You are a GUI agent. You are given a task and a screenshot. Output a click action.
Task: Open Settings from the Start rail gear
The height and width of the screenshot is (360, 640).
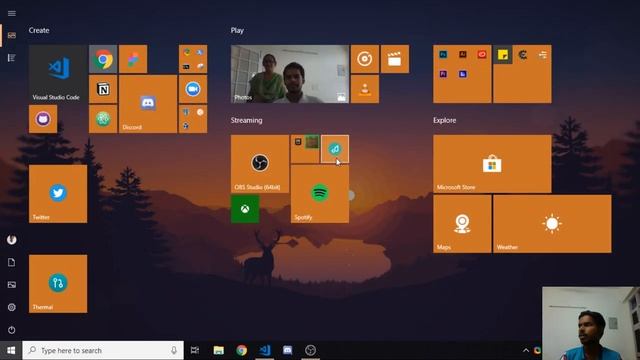[11, 307]
